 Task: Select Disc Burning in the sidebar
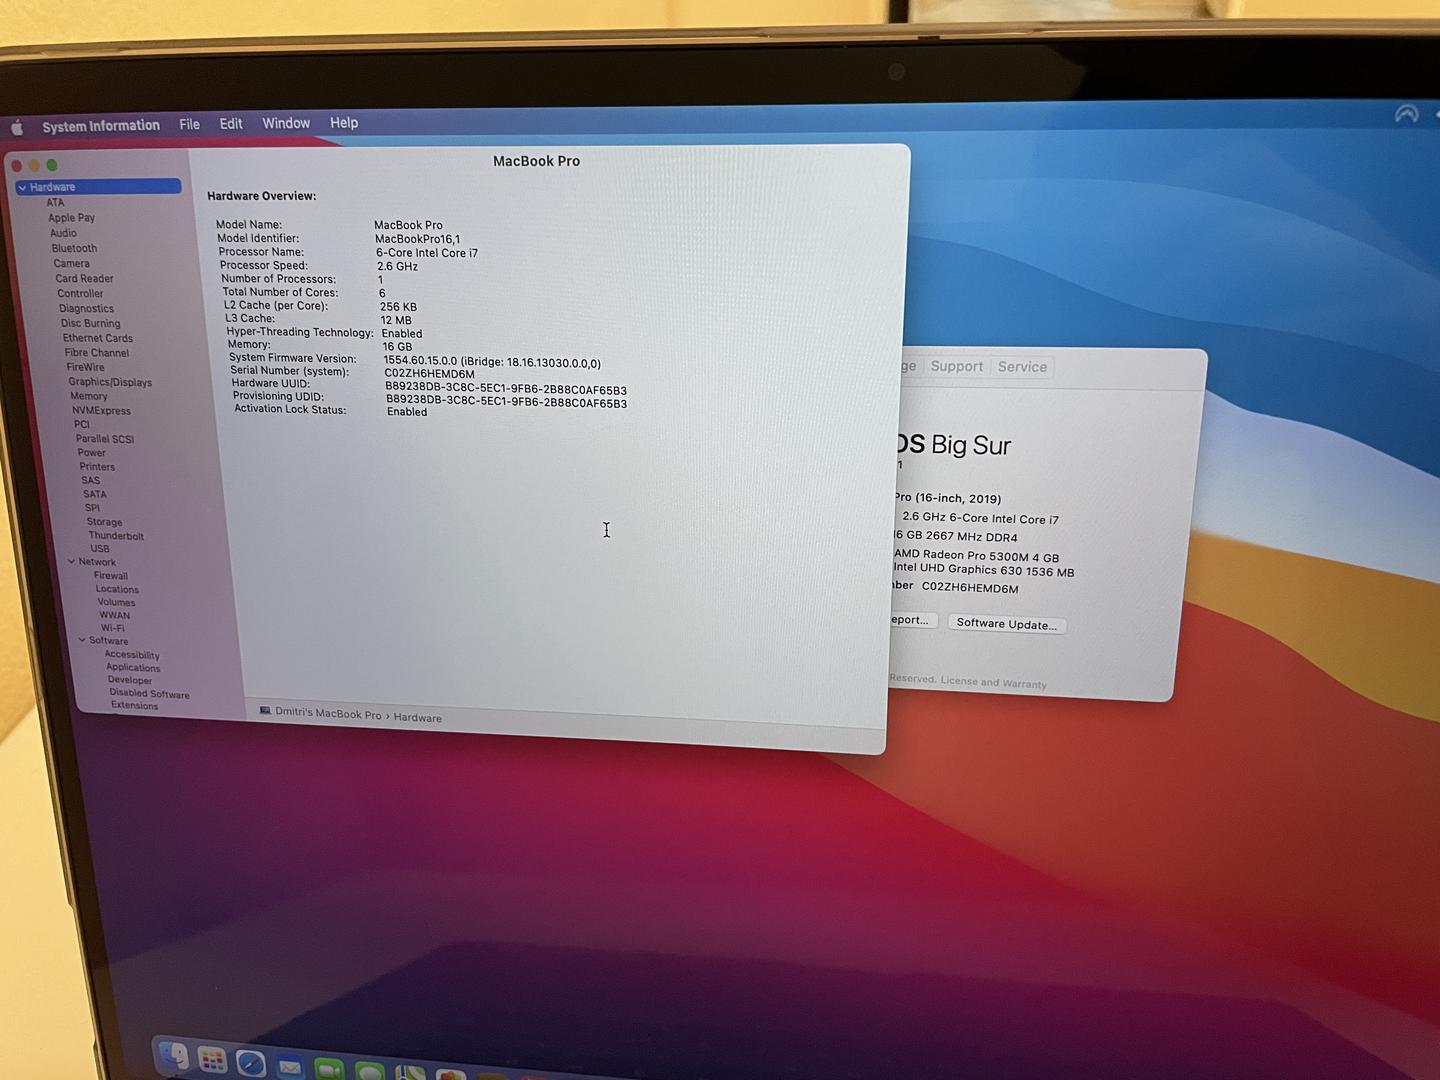91,323
